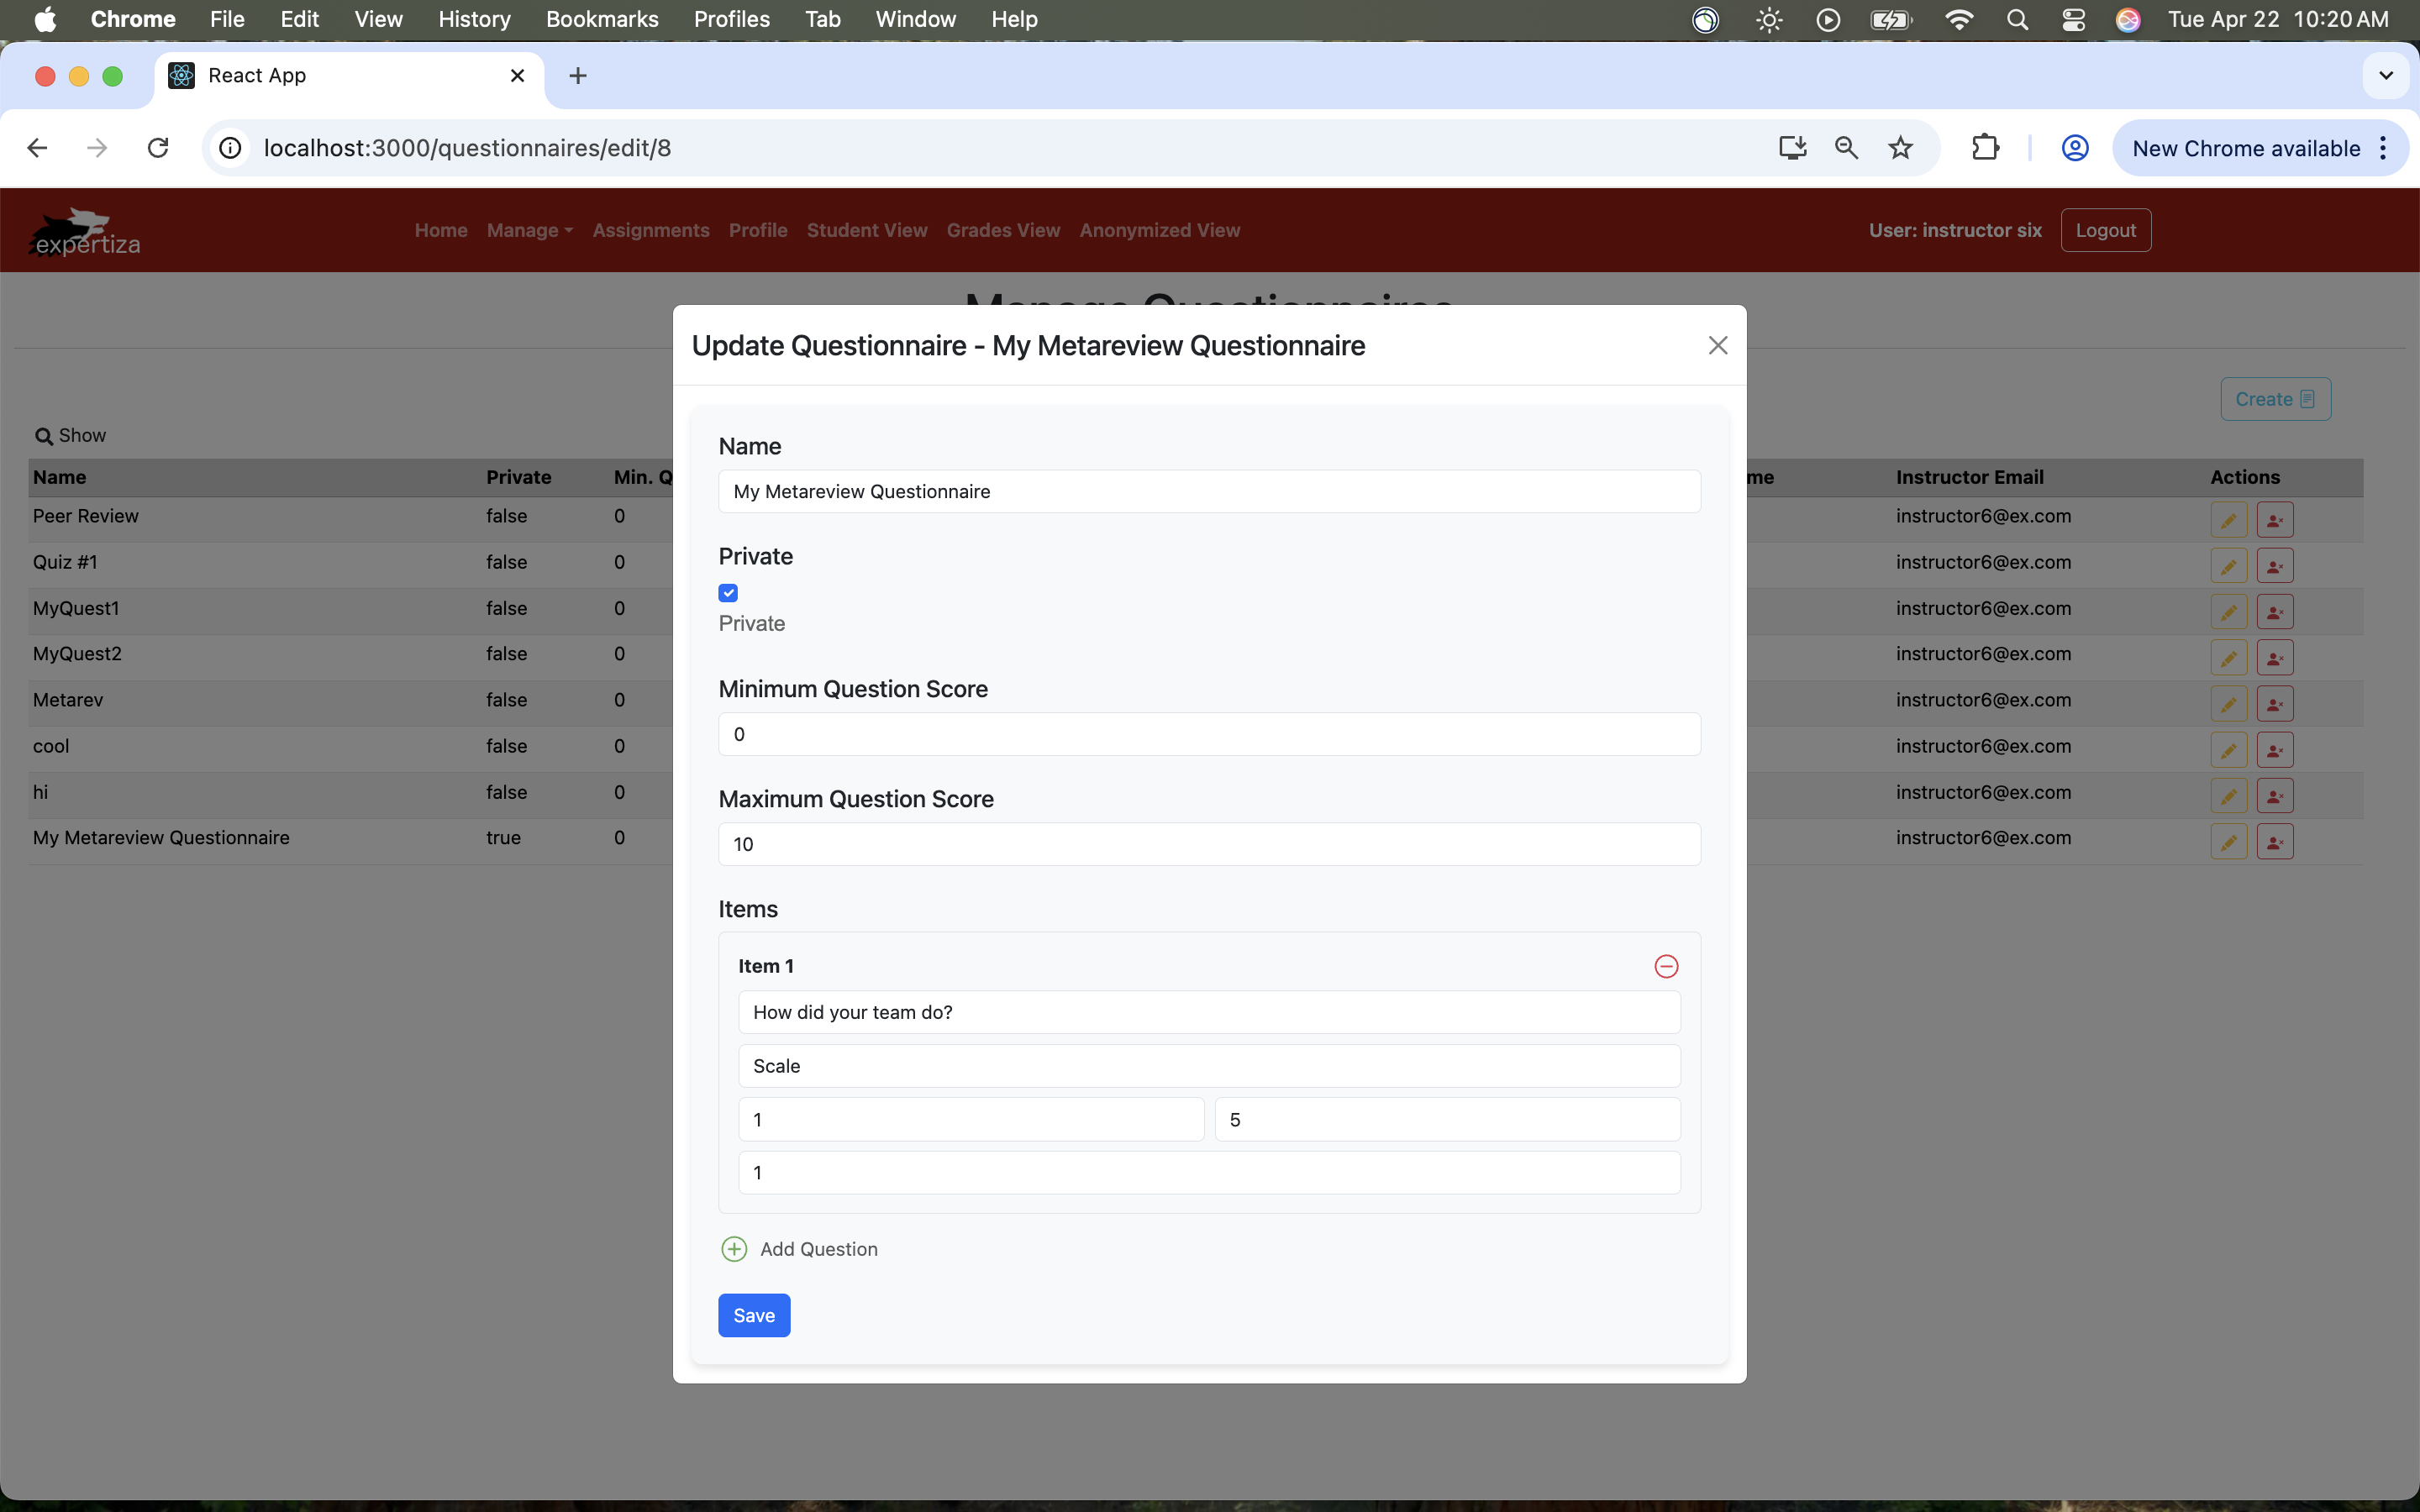The image size is (2420, 1512).
Task: Click the pencil edit icon for Peer Review
Action: [x=2228, y=520]
